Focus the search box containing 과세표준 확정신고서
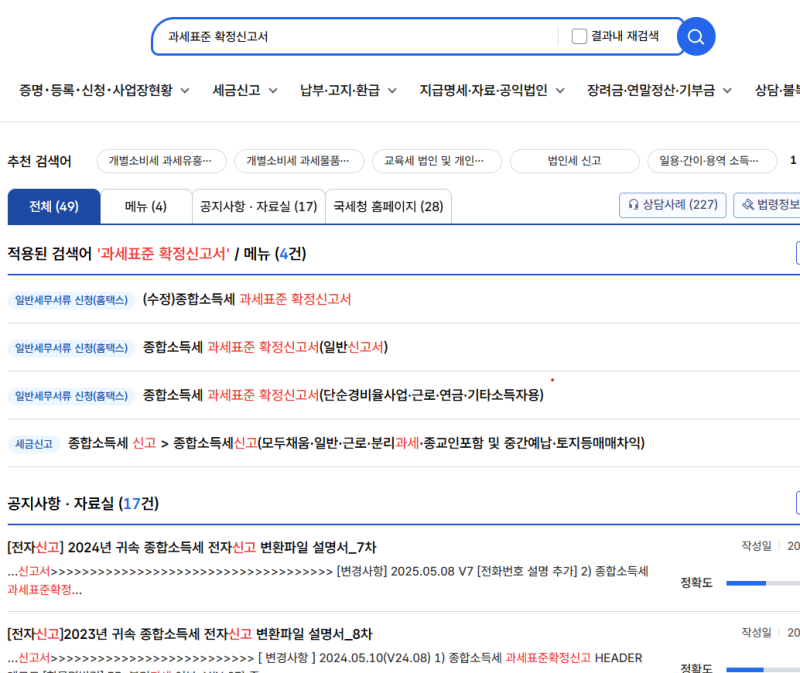 click(357, 37)
